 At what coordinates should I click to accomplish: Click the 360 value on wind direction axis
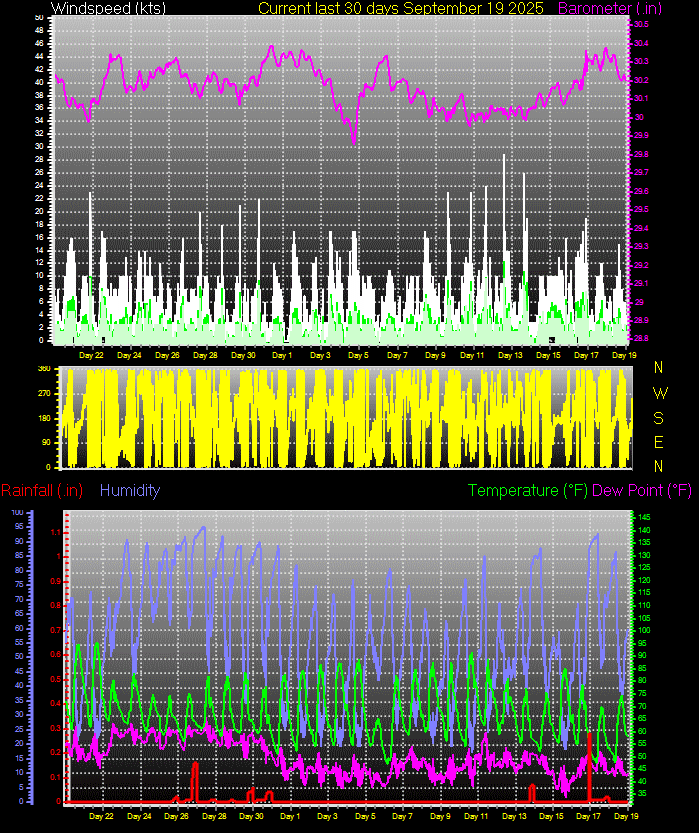(x=44, y=369)
